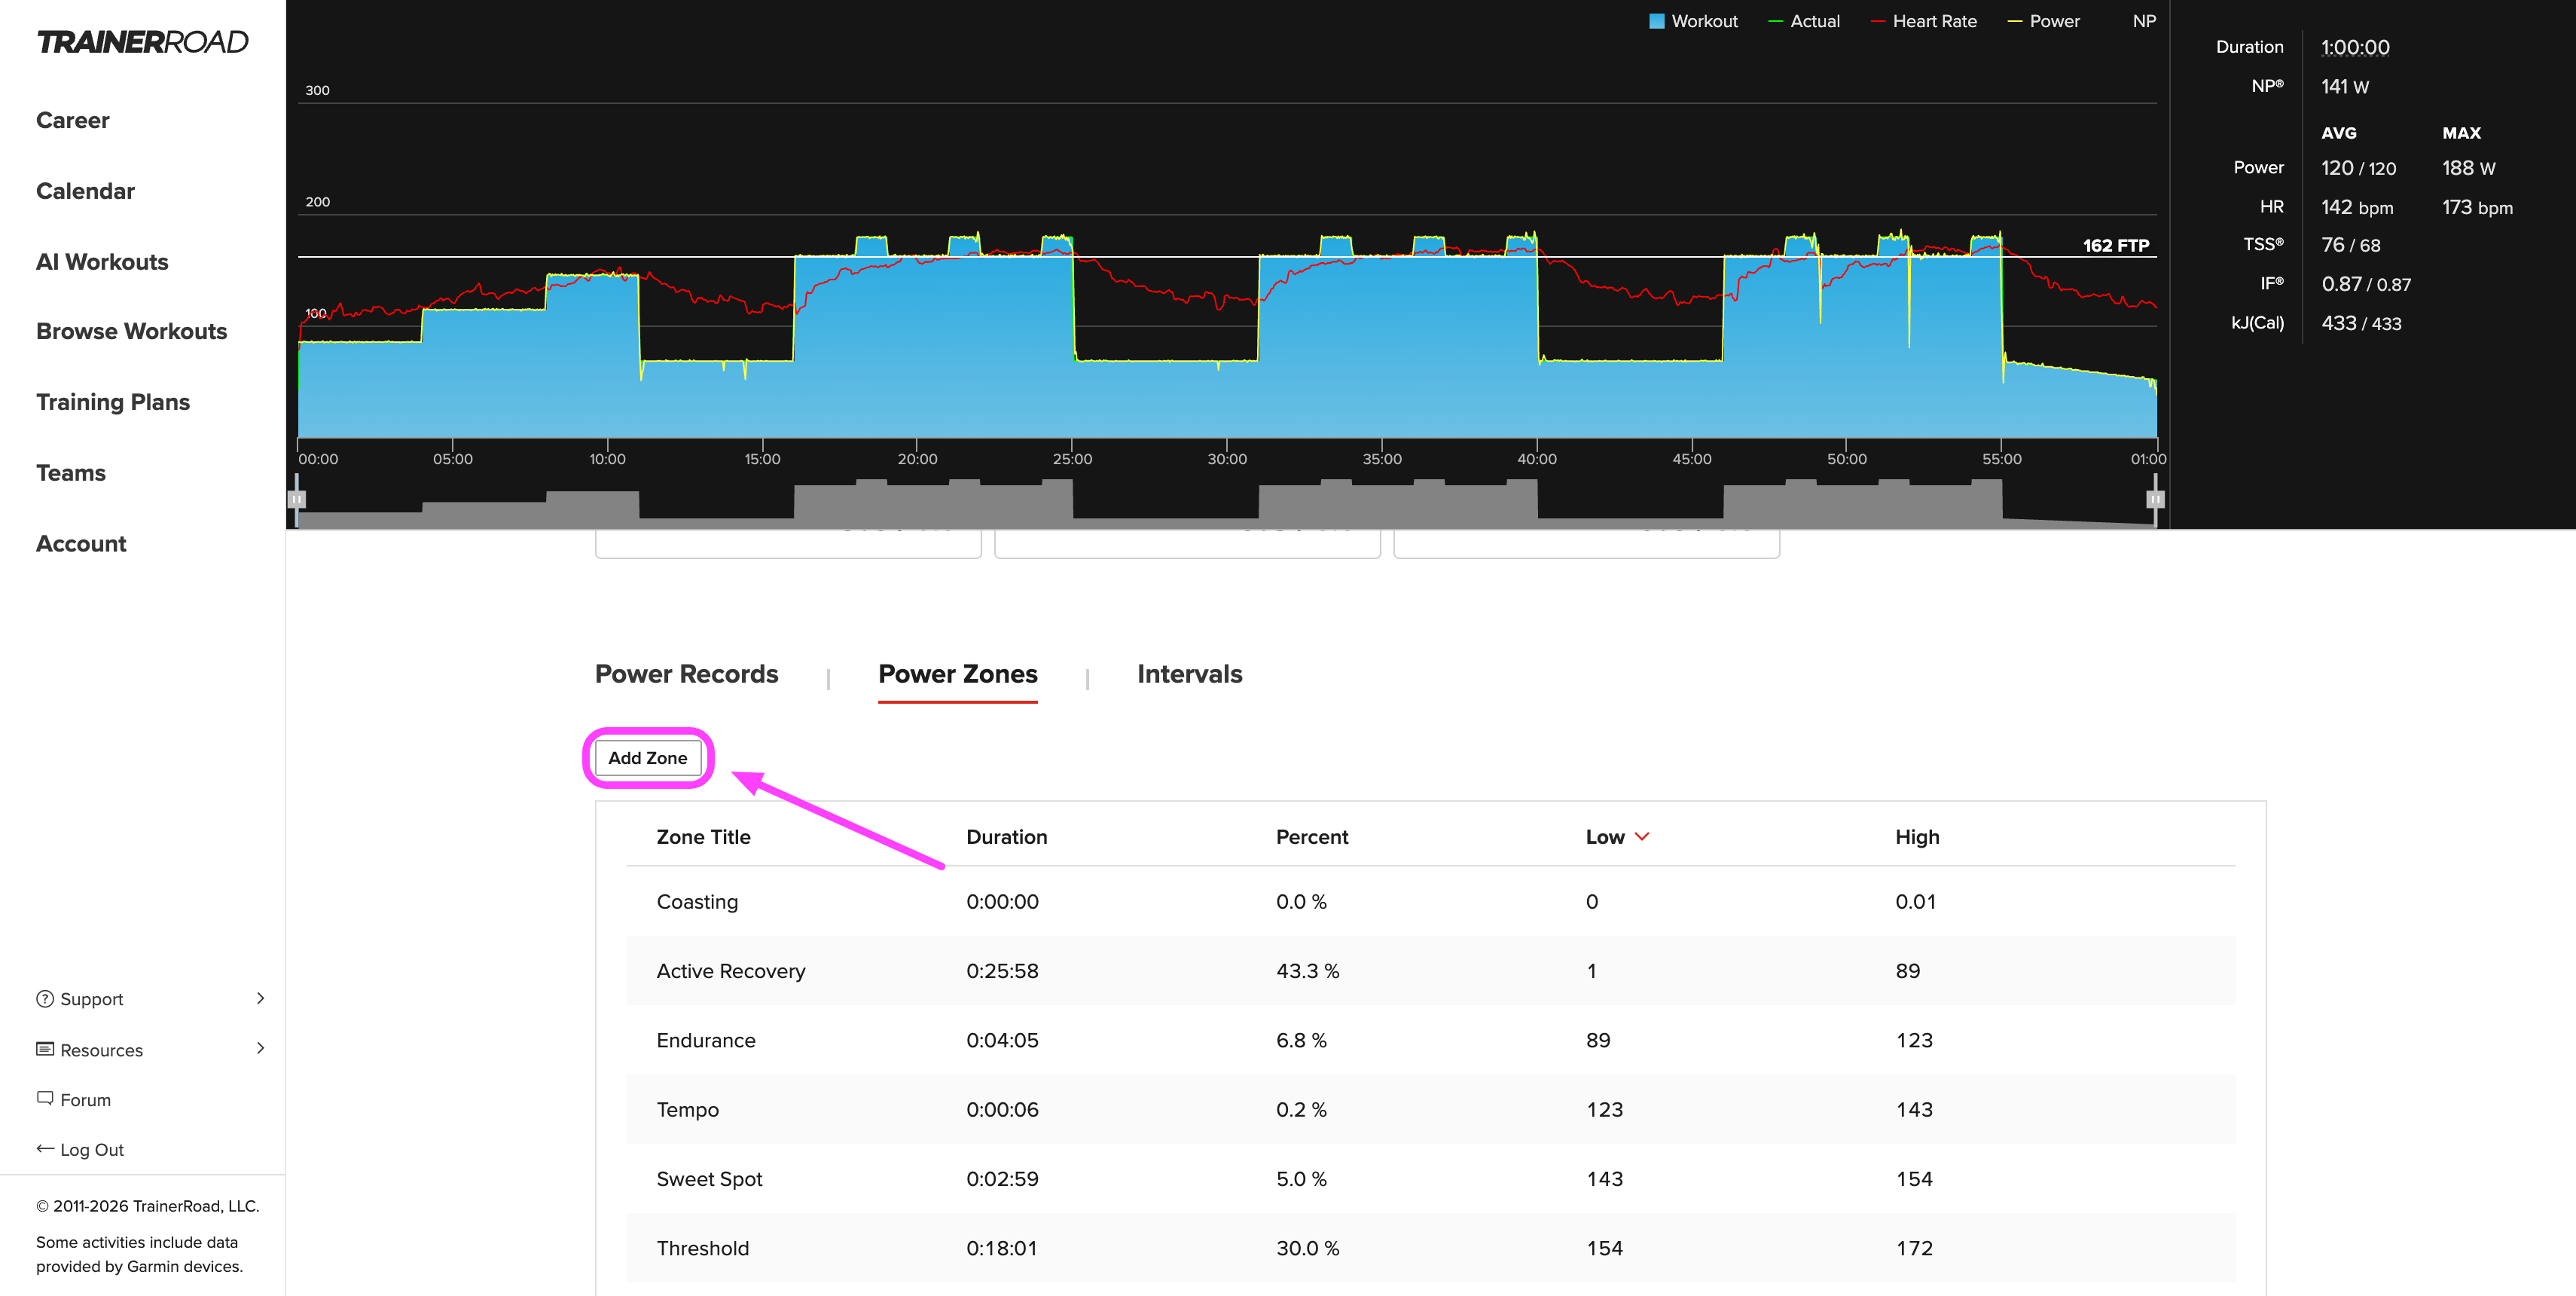Sort by the Low column arrow
This screenshot has width=2576, height=1296.
point(1641,836)
